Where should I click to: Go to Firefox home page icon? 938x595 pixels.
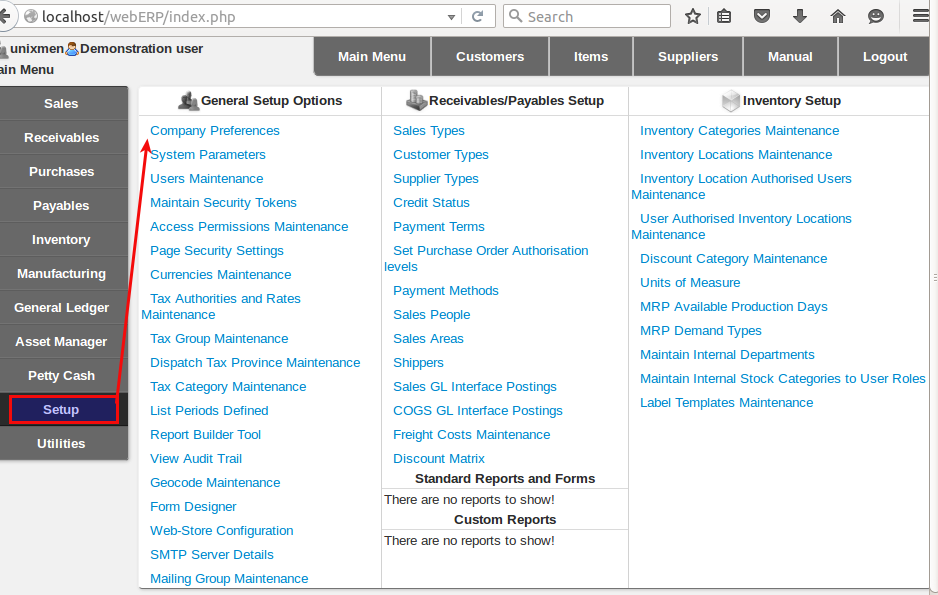point(838,16)
